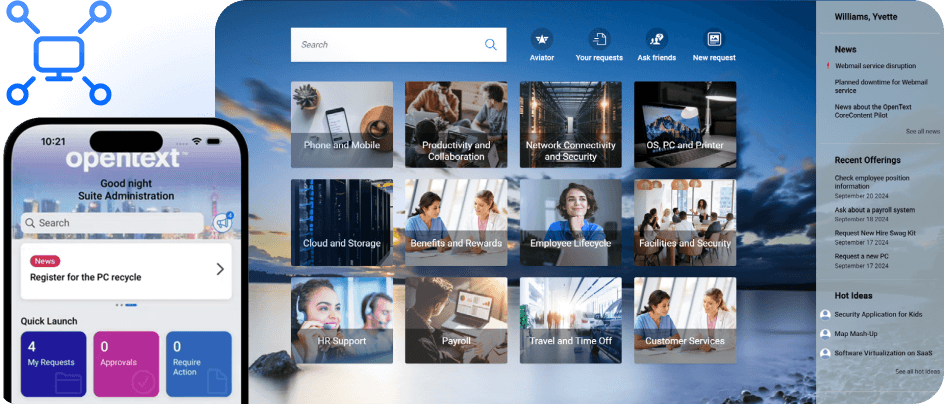This screenshot has width=944, height=404.
Task: Open Network Connectivity and Security tile
Action: [x=571, y=125]
